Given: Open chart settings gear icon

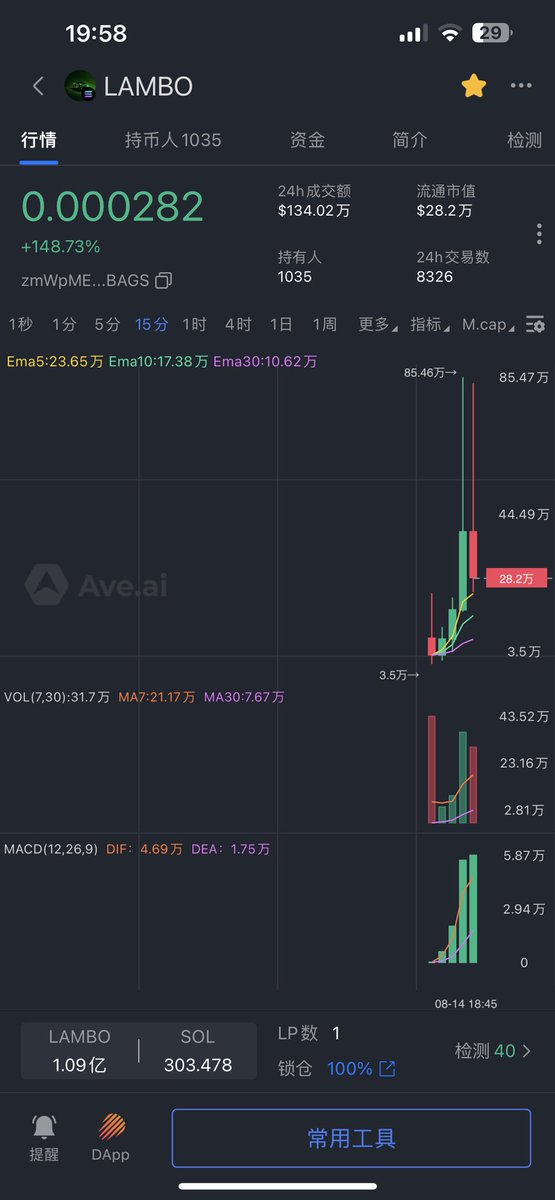Looking at the screenshot, I should pyautogui.click(x=536, y=324).
